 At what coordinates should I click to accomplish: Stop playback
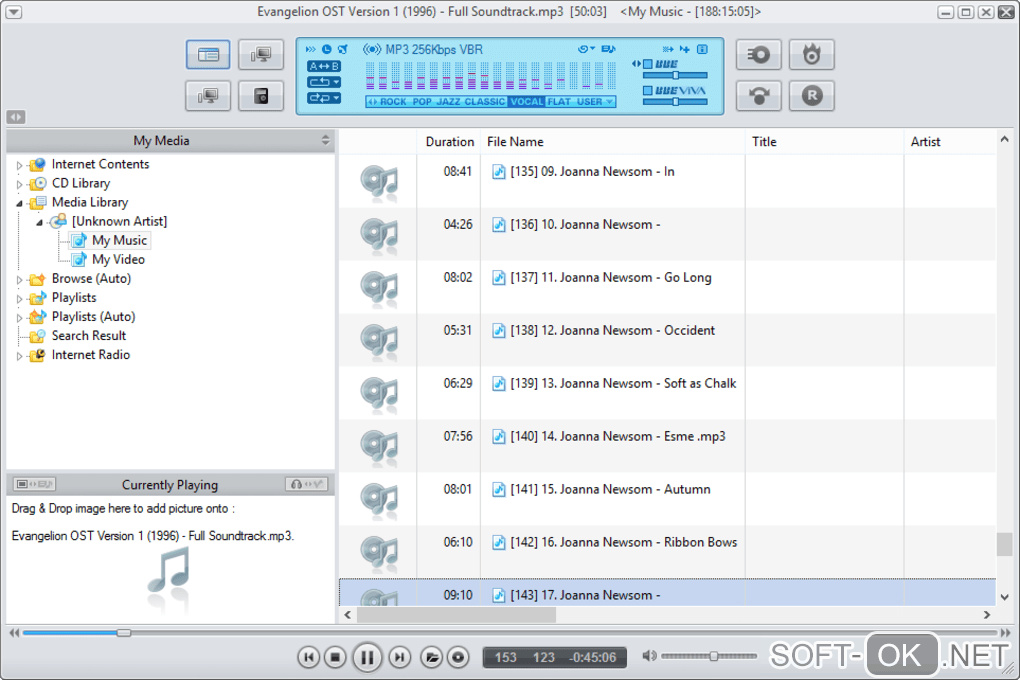(335, 657)
